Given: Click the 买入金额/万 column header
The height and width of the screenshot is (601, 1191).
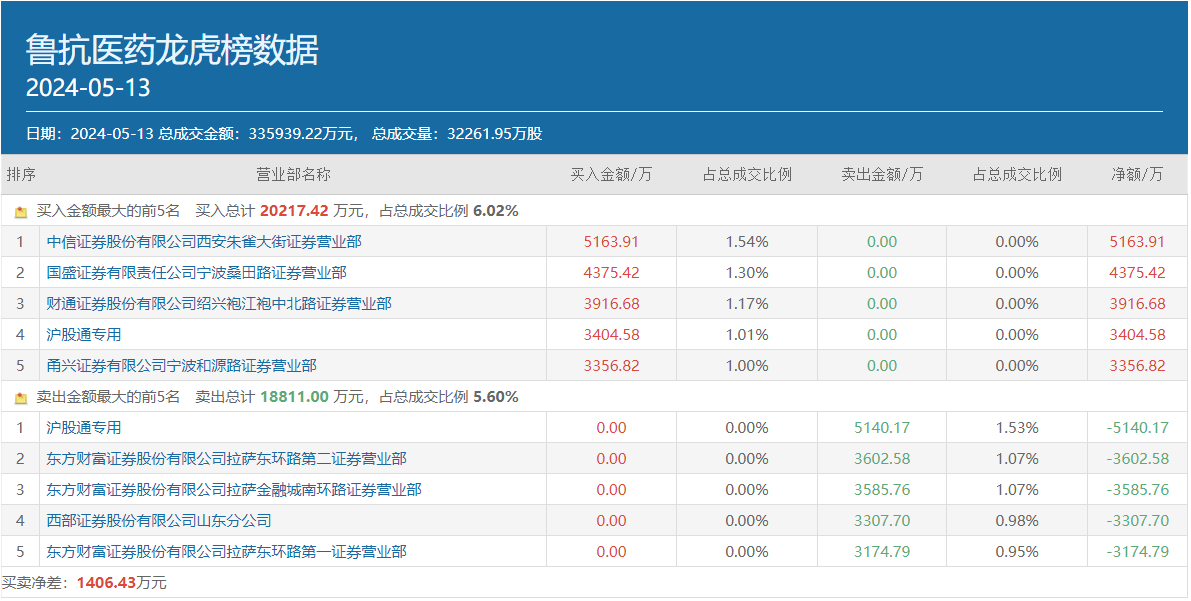Looking at the screenshot, I should (x=611, y=175).
